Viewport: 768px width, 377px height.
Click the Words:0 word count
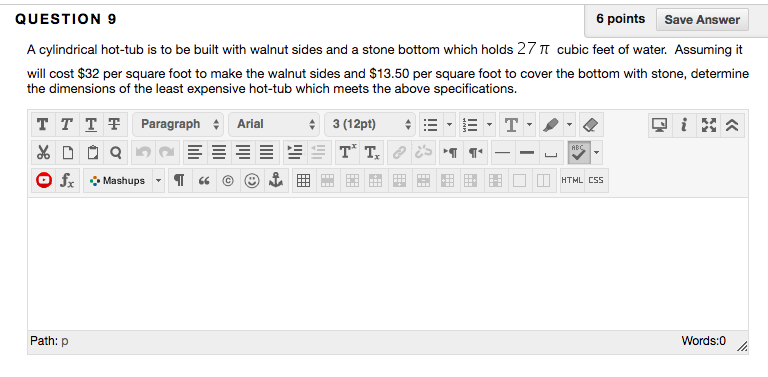[703, 341]
